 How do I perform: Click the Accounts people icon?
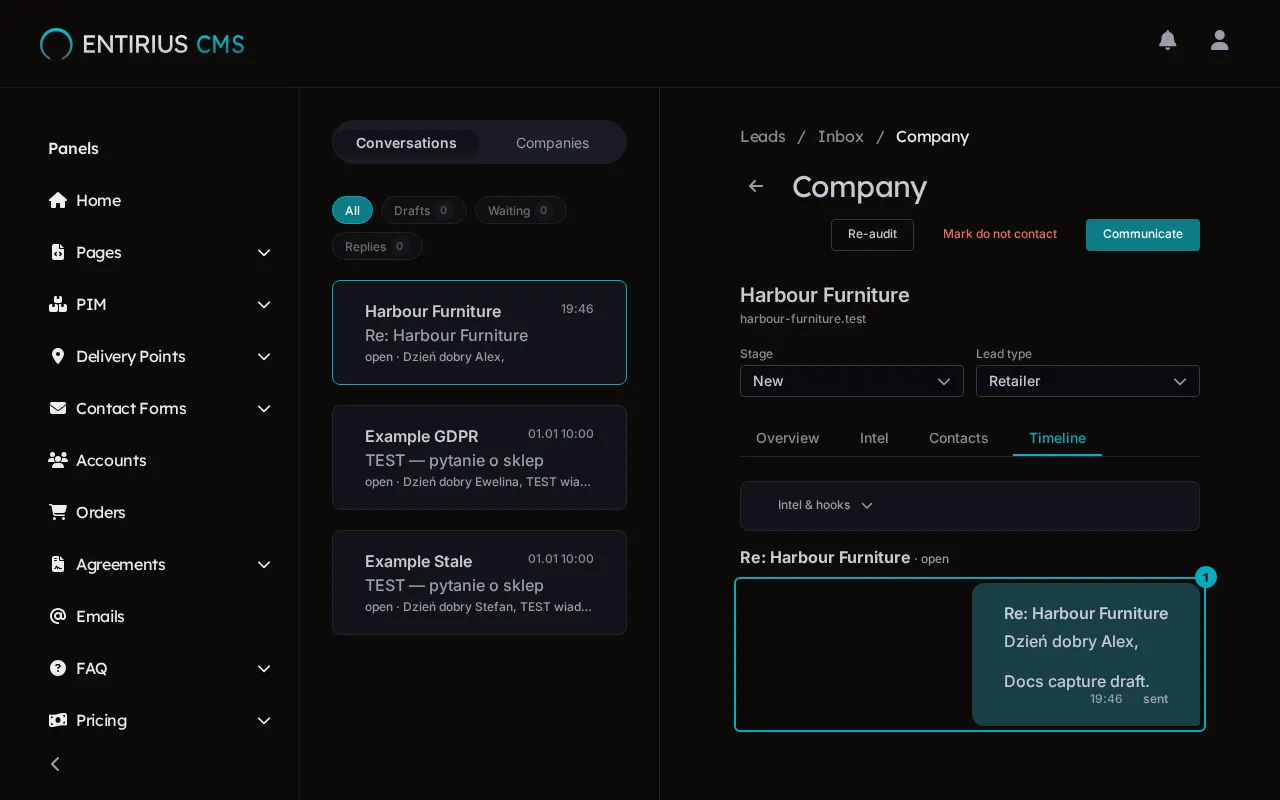tap(58, 460)
